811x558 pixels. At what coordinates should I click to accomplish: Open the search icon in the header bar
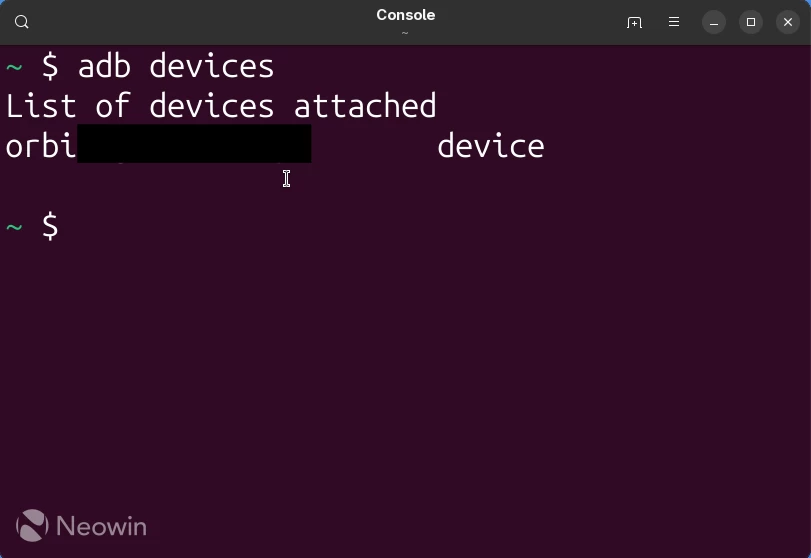click(x=22, y=22)
